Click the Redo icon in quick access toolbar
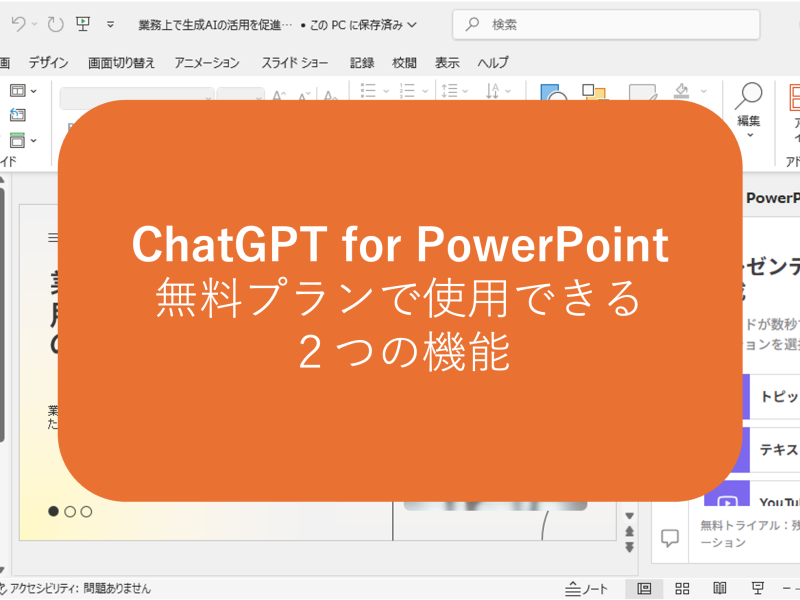Viewport: 800px width, 600px height. pyautogui.click(x=54, y=23)
